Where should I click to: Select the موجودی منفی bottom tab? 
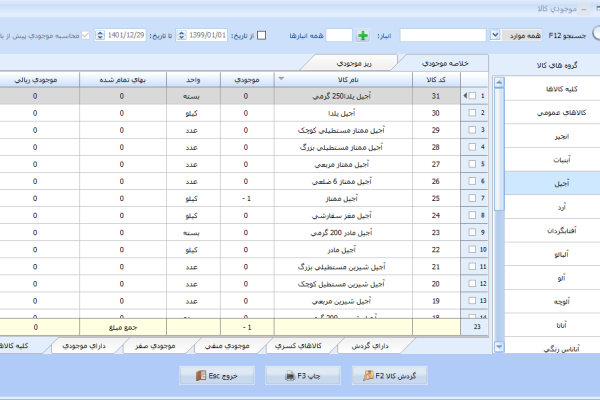(x=227, y=346)
